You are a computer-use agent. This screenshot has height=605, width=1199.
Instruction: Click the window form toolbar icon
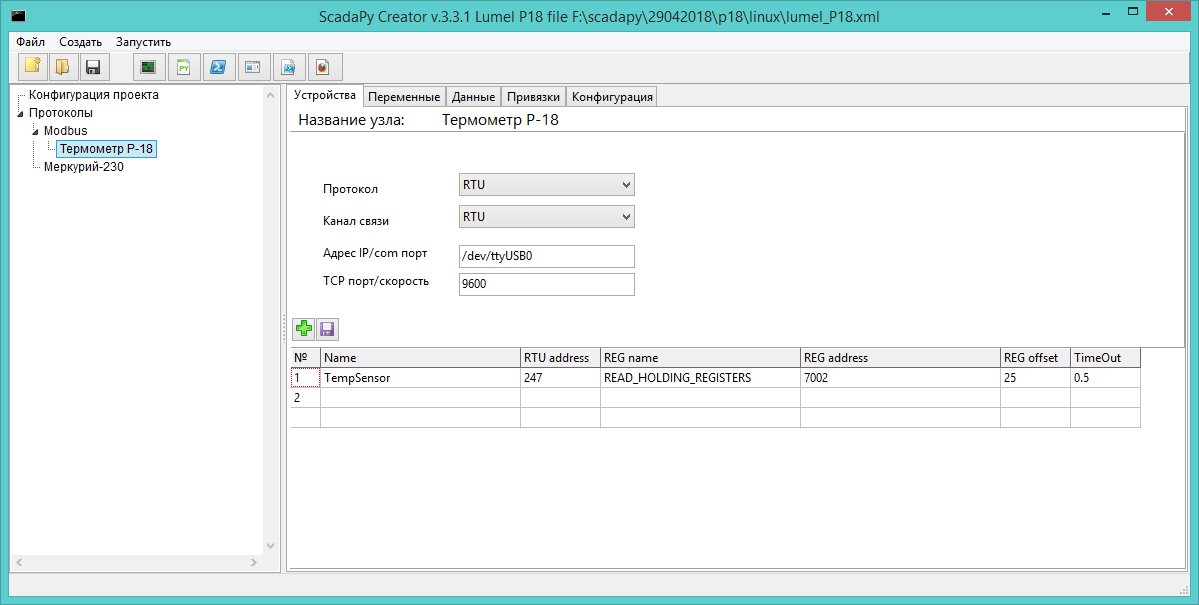pyautogui.click(x=253, y=67)
